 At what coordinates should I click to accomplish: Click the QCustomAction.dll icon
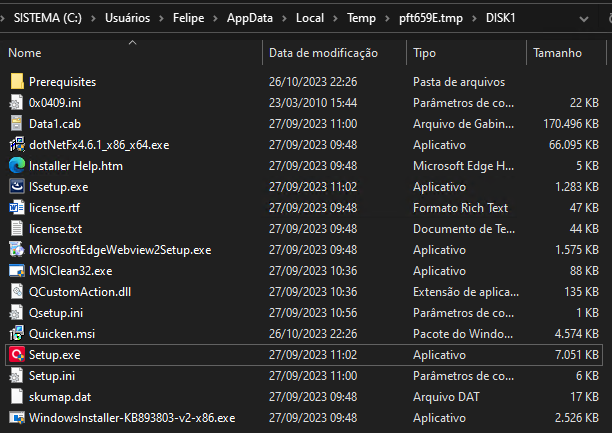[16, 292]
